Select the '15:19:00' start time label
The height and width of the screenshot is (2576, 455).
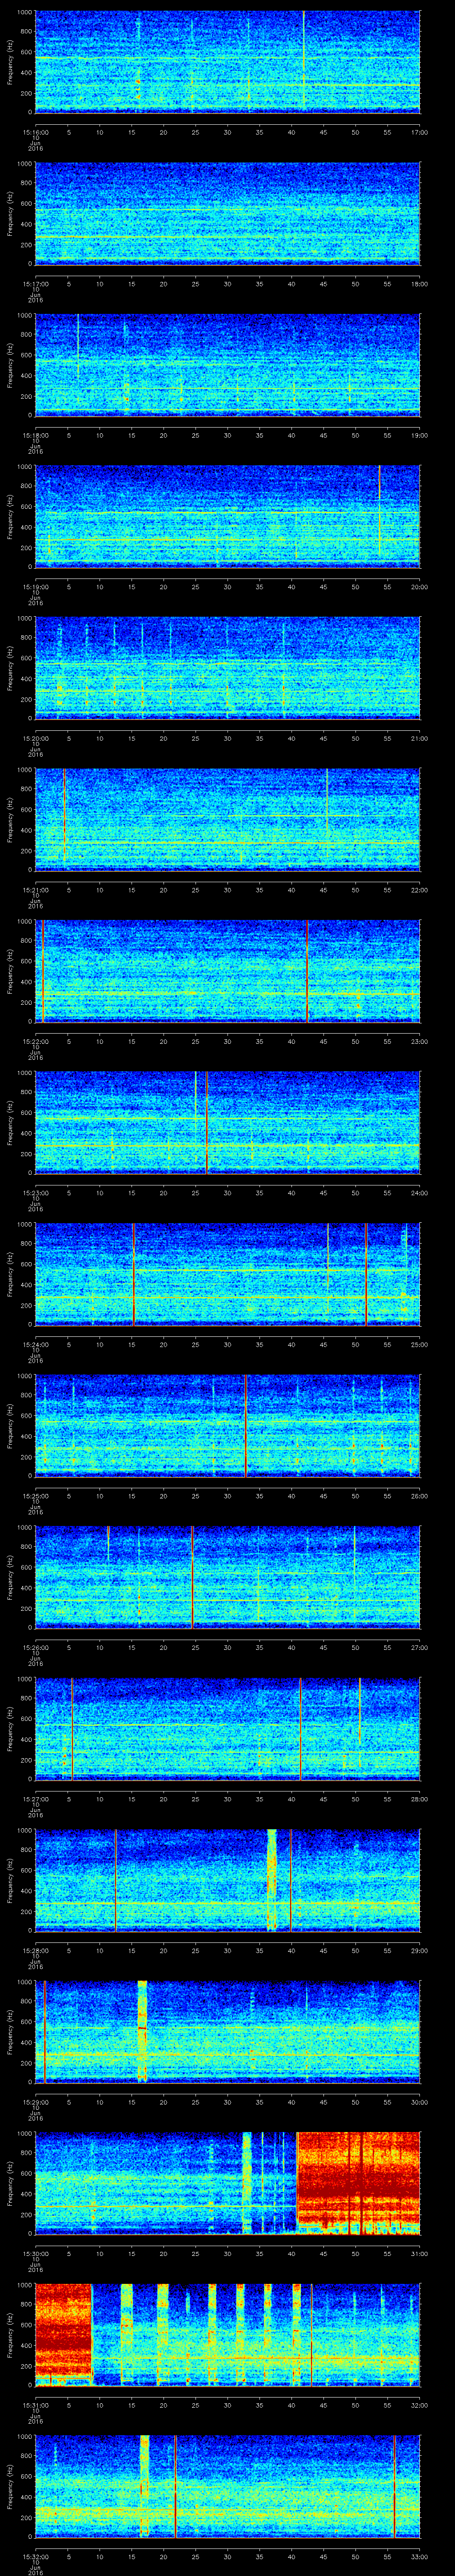tap(35, 587)
